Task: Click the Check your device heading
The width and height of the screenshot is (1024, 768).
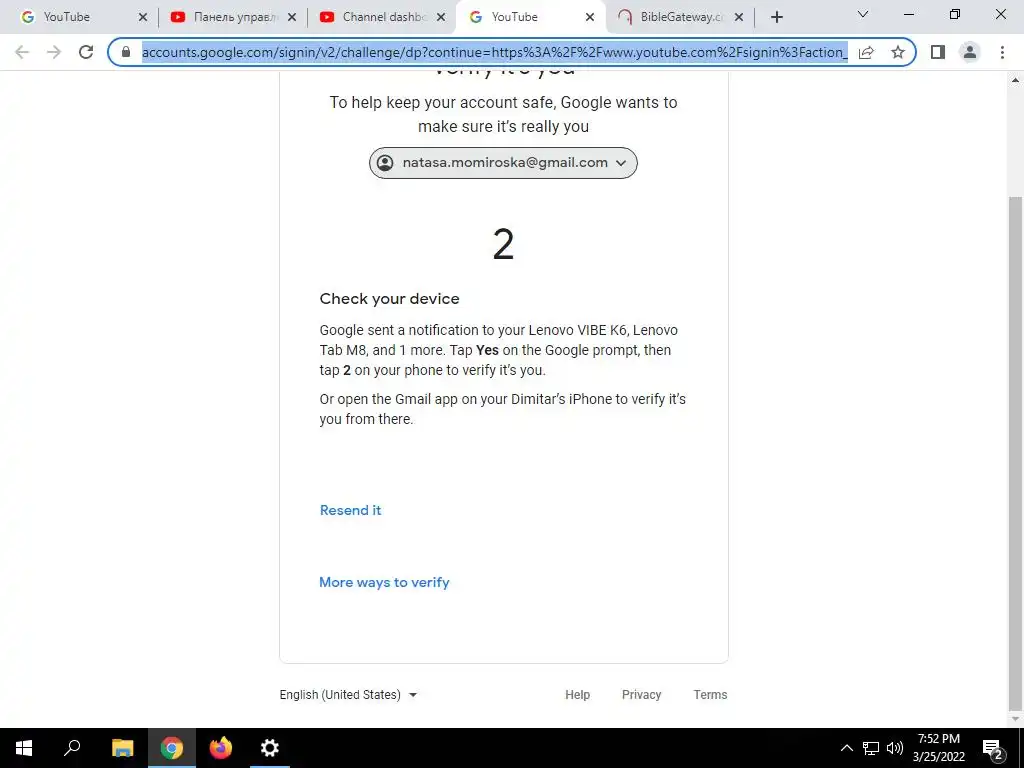Action: [x=389, y=298]
